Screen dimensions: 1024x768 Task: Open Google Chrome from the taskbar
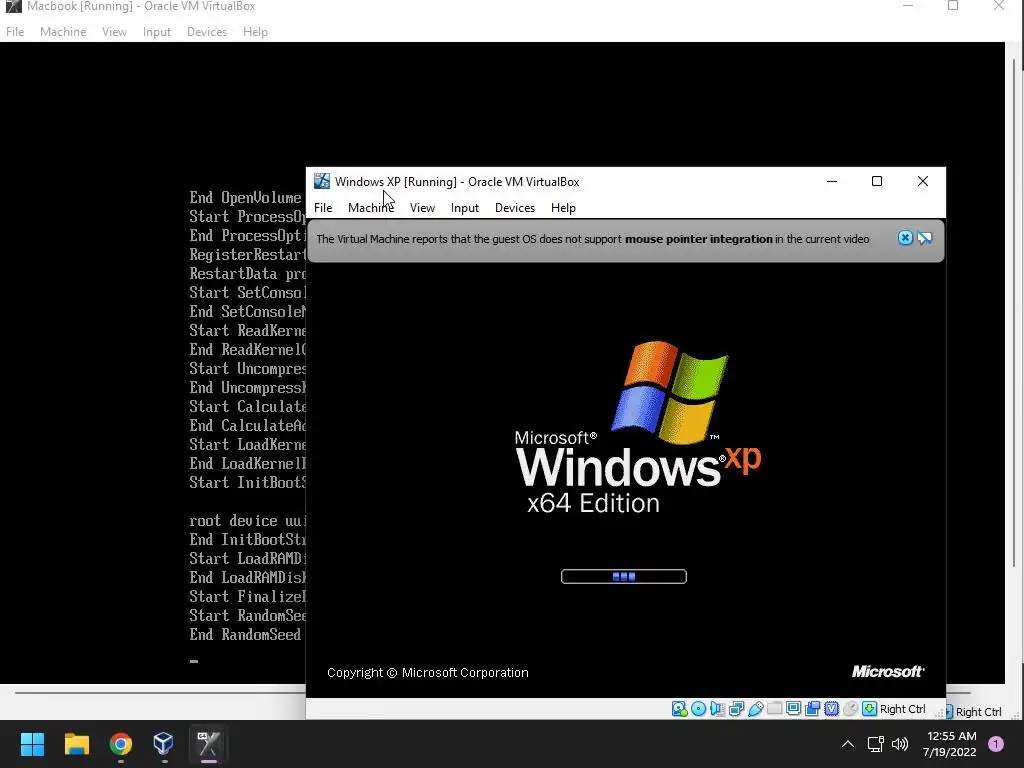pyautogui.click(x=121, y=744)
